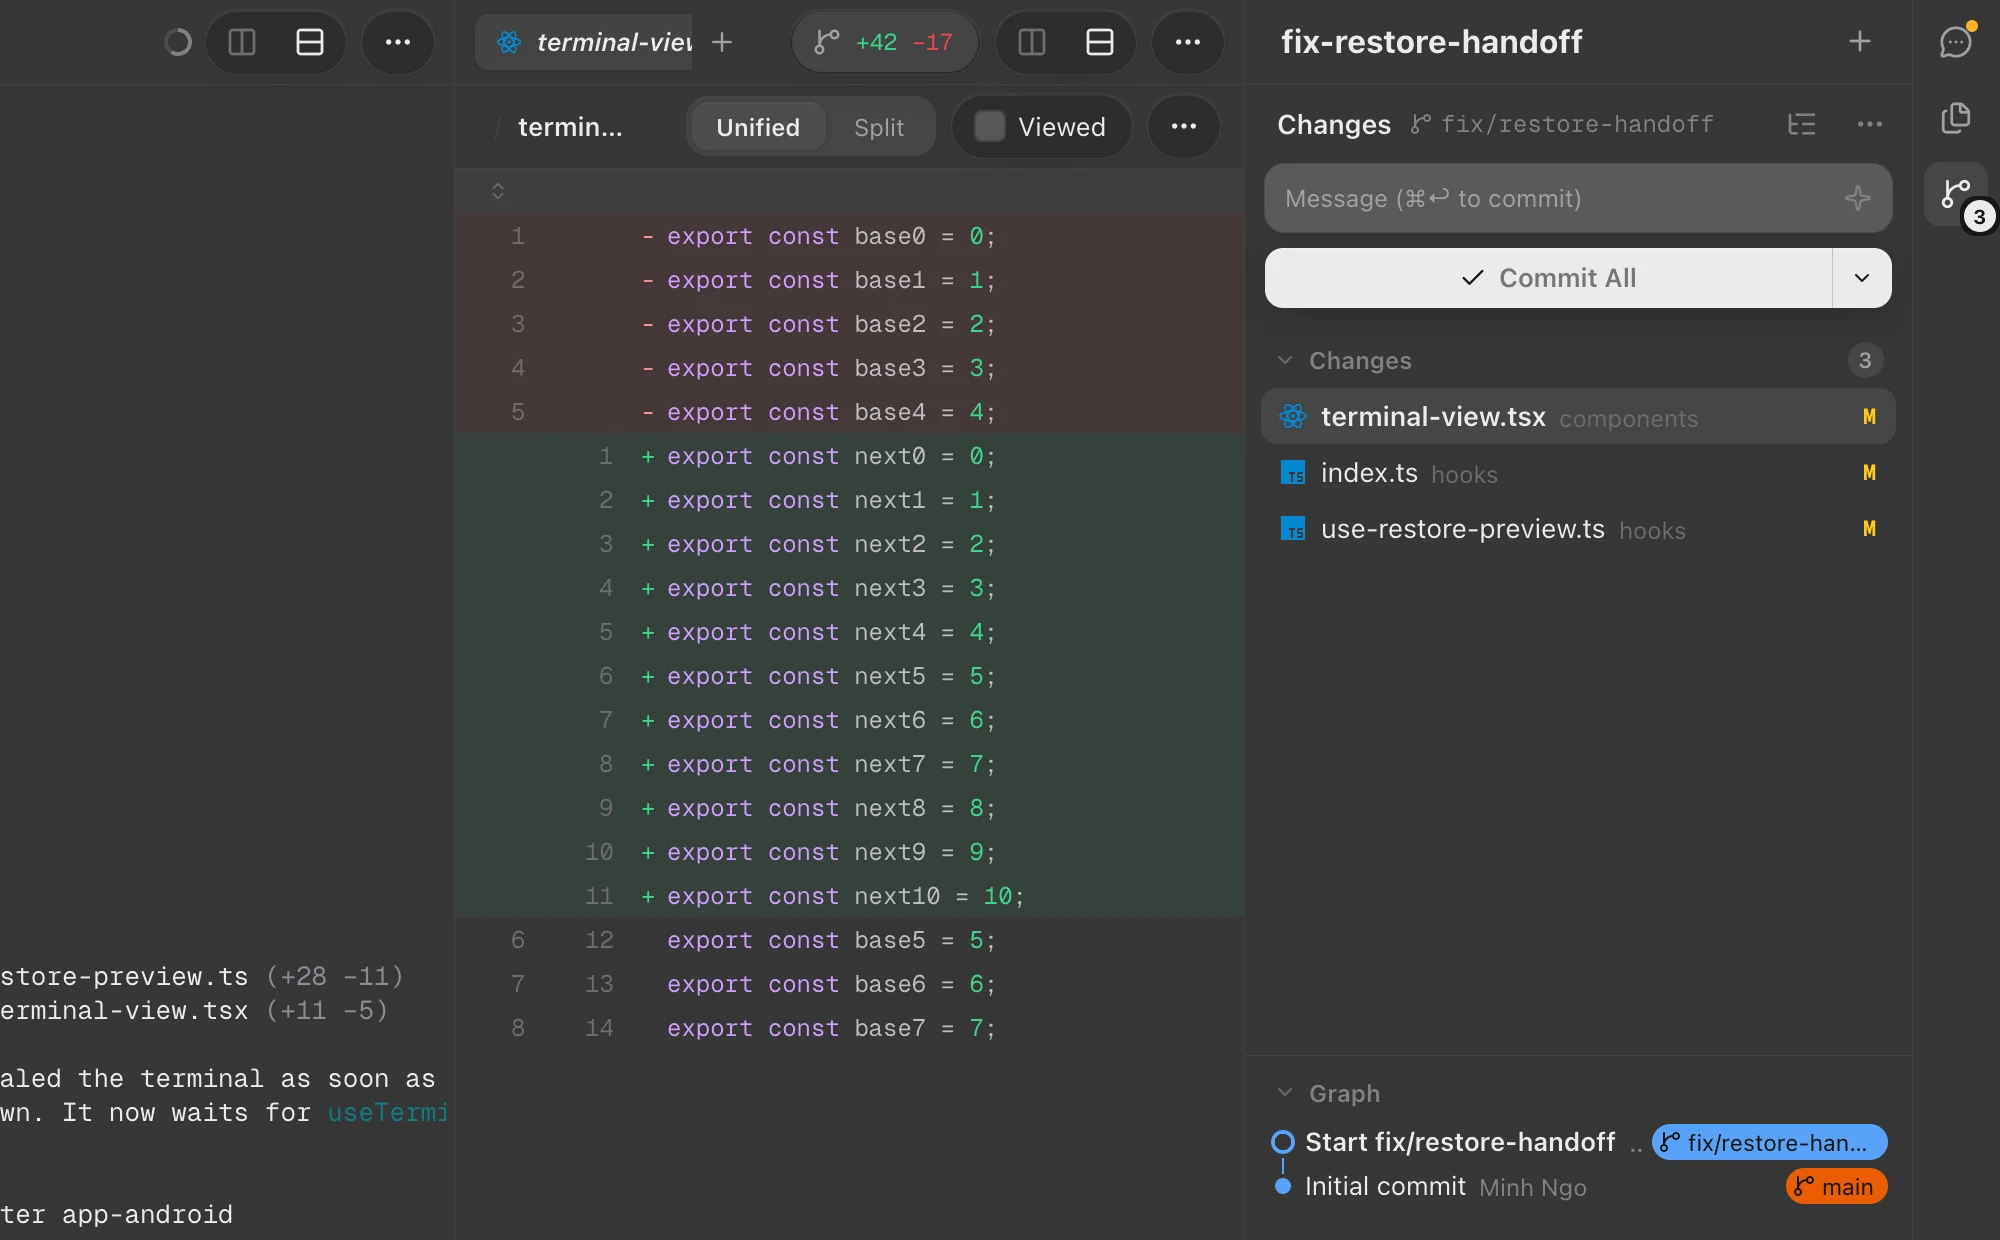This screenshot has width=2000, height=1240.
Task: Select the Initial commit entry in the Graph
Action: tap(1385, 1186)
